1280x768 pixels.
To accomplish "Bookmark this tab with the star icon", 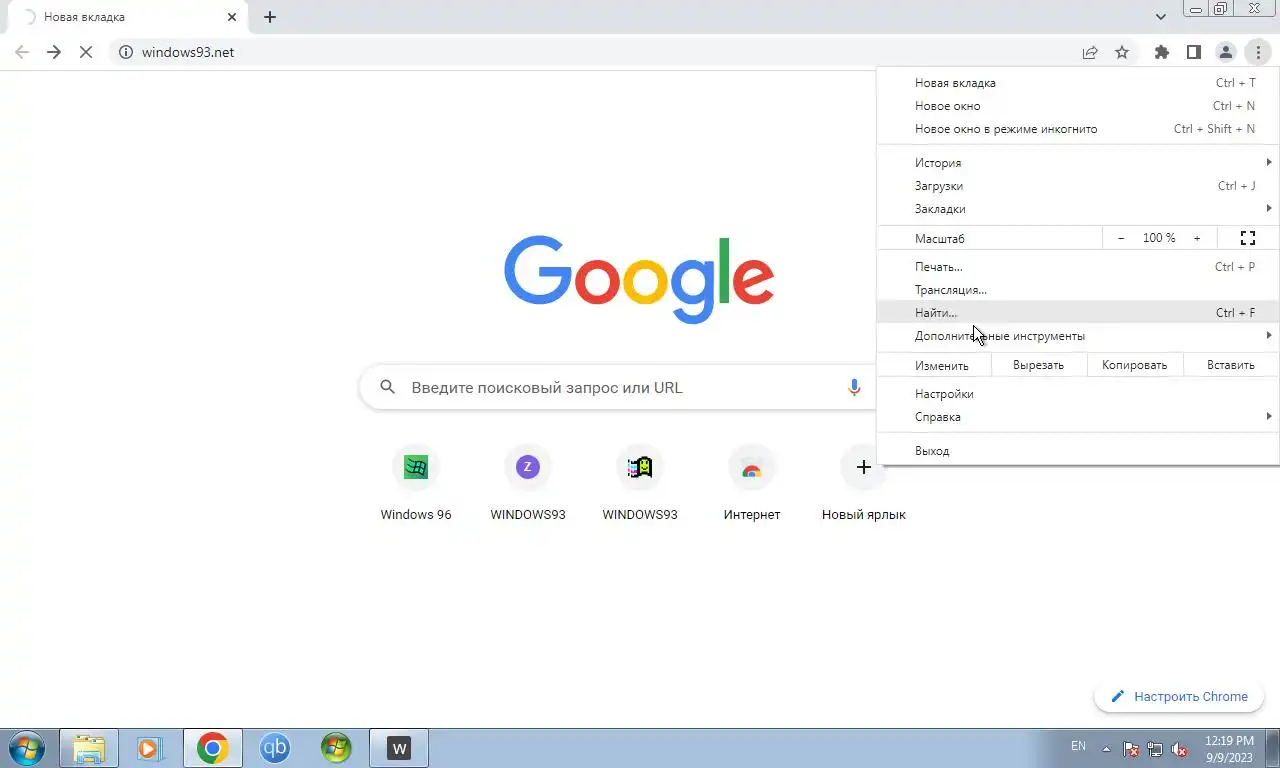I will [x=1122, y=52].
